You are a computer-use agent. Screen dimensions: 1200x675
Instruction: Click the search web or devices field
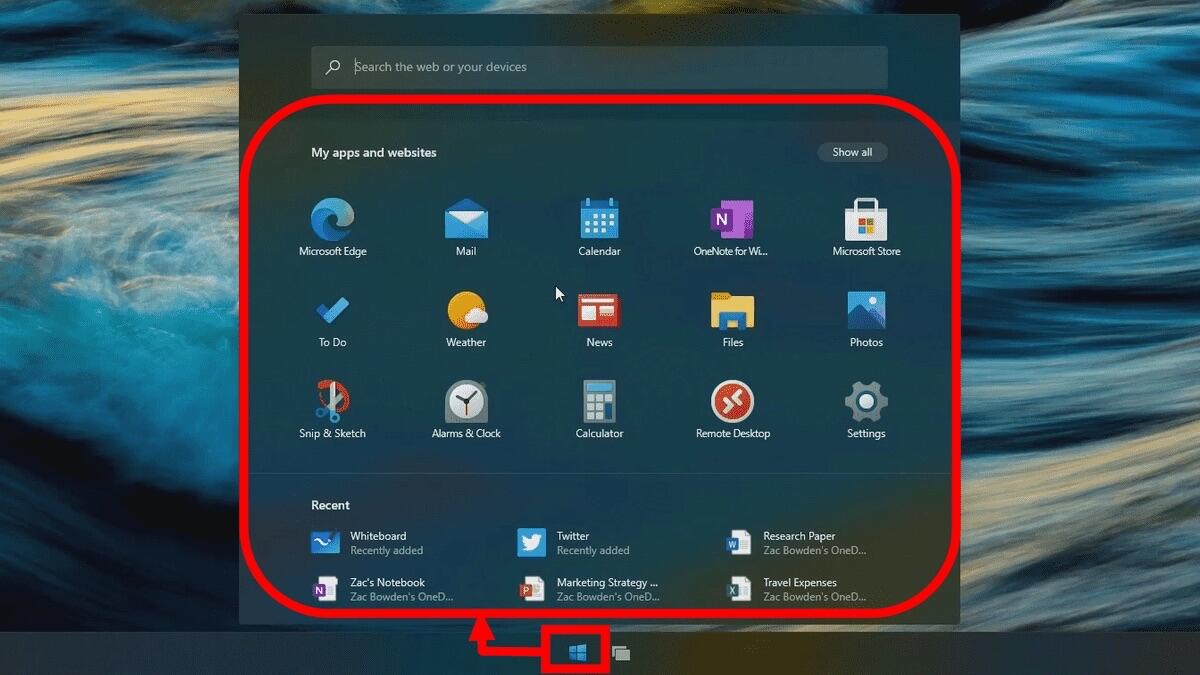599,67
